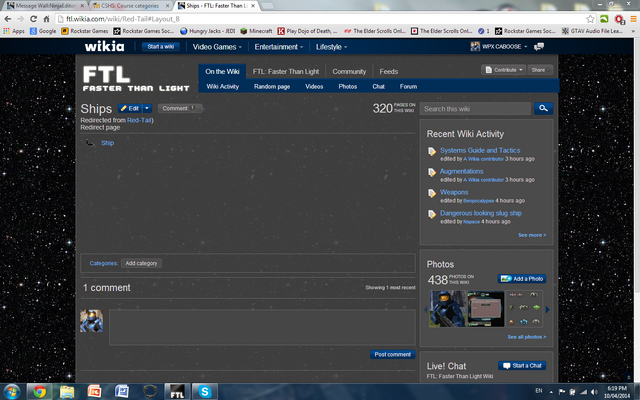Open the notifications speech bubble icon

pos(539,47)
